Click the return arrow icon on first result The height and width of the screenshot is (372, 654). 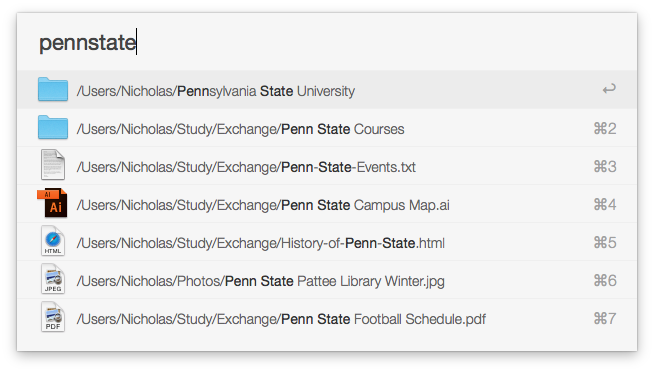coord(609,89)
